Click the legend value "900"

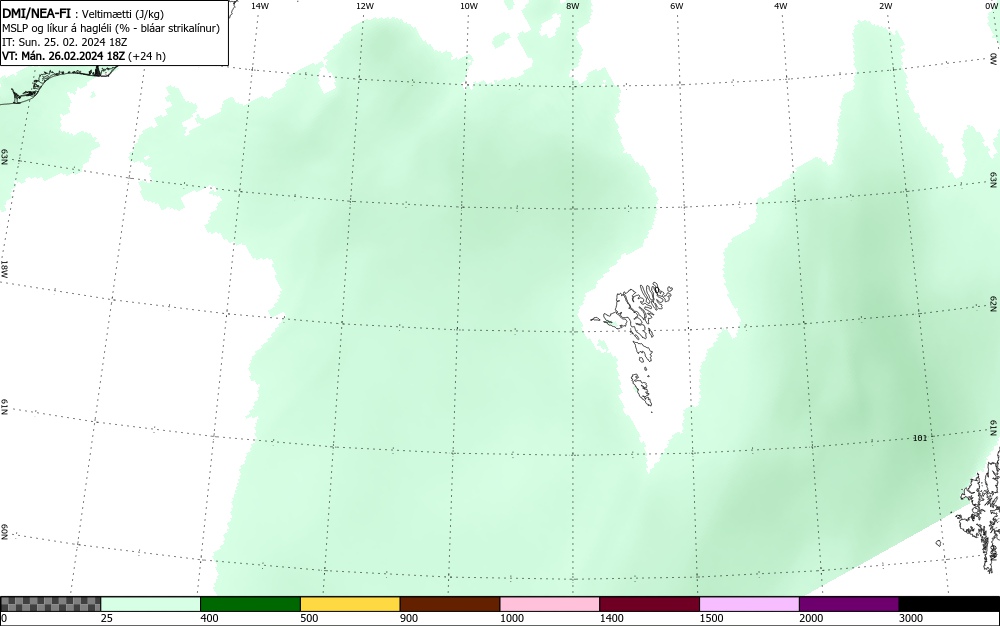point(409,618)
